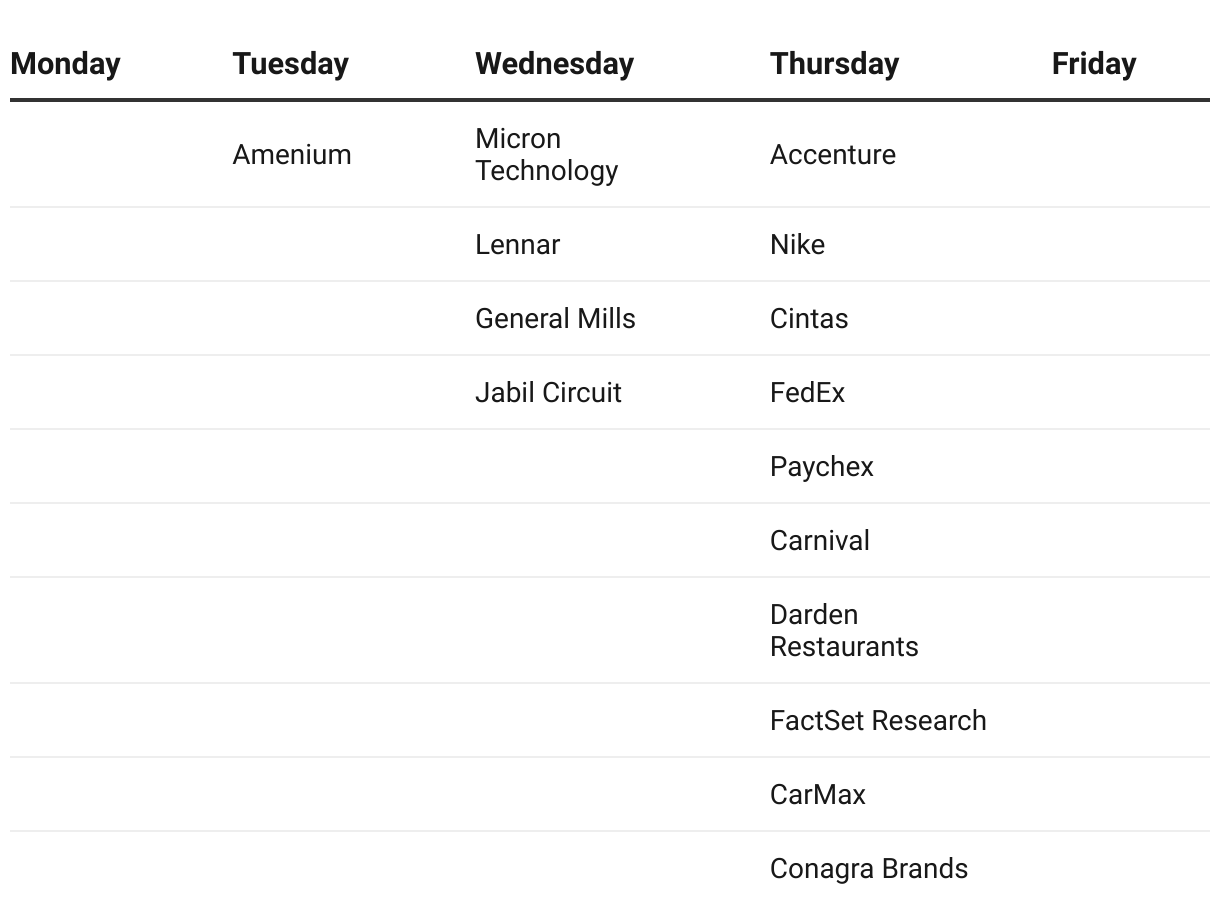The height and width of the screenshot is (914, 1220).
Task: Click Cintas in the Thursday column
Action: [808, 319]
